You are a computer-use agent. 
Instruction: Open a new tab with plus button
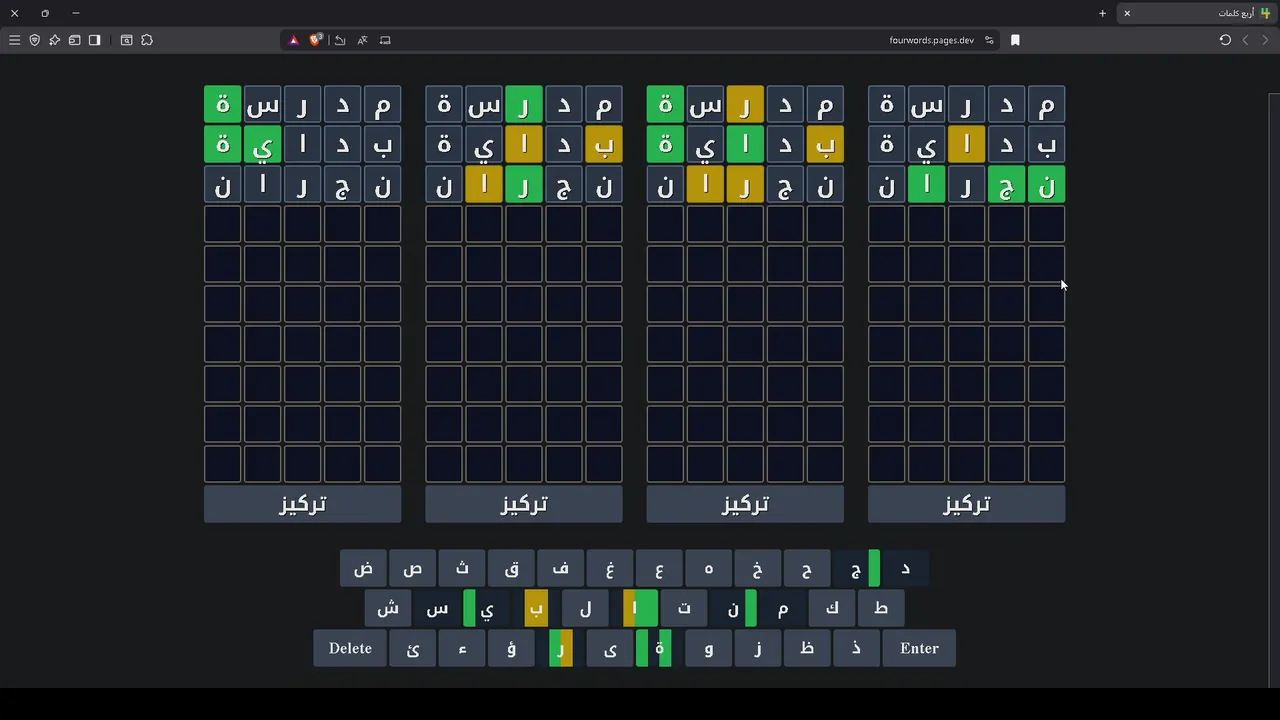[1102, 13]
